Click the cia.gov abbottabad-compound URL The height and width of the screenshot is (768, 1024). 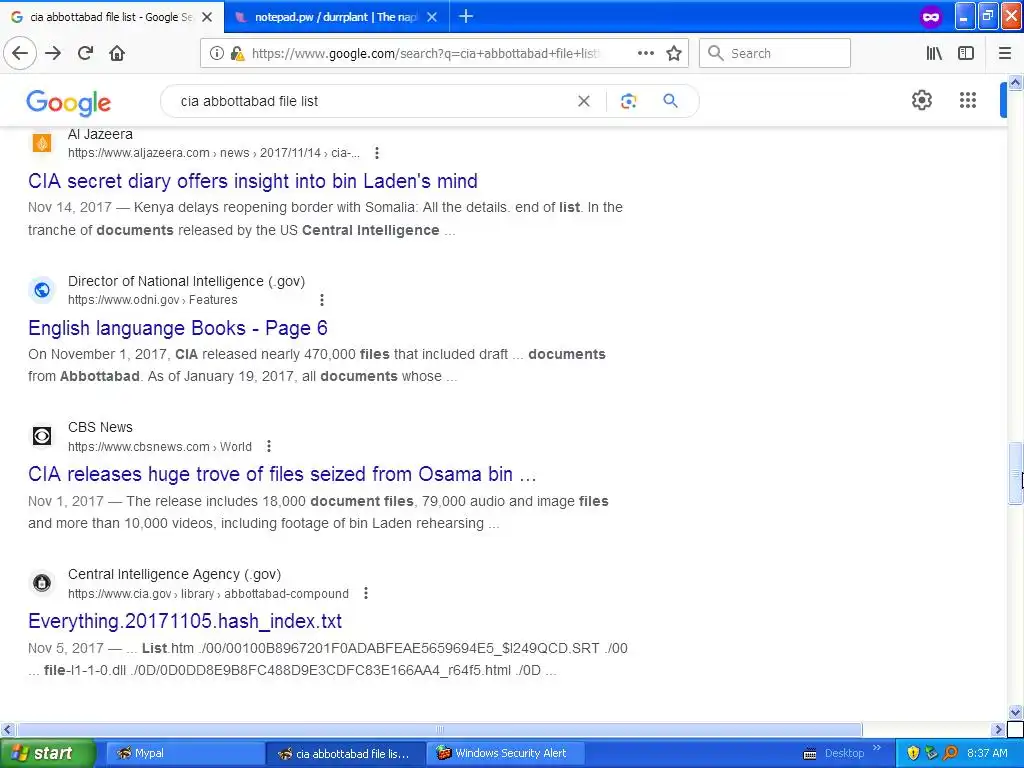pyautogui.click(x=208, y=594)
